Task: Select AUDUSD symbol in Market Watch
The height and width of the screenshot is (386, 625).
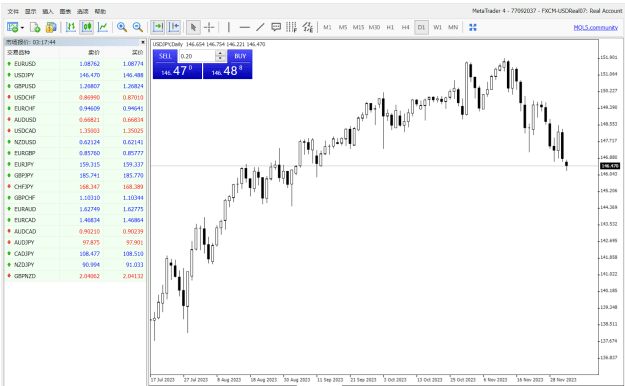Action: [25, 119]
